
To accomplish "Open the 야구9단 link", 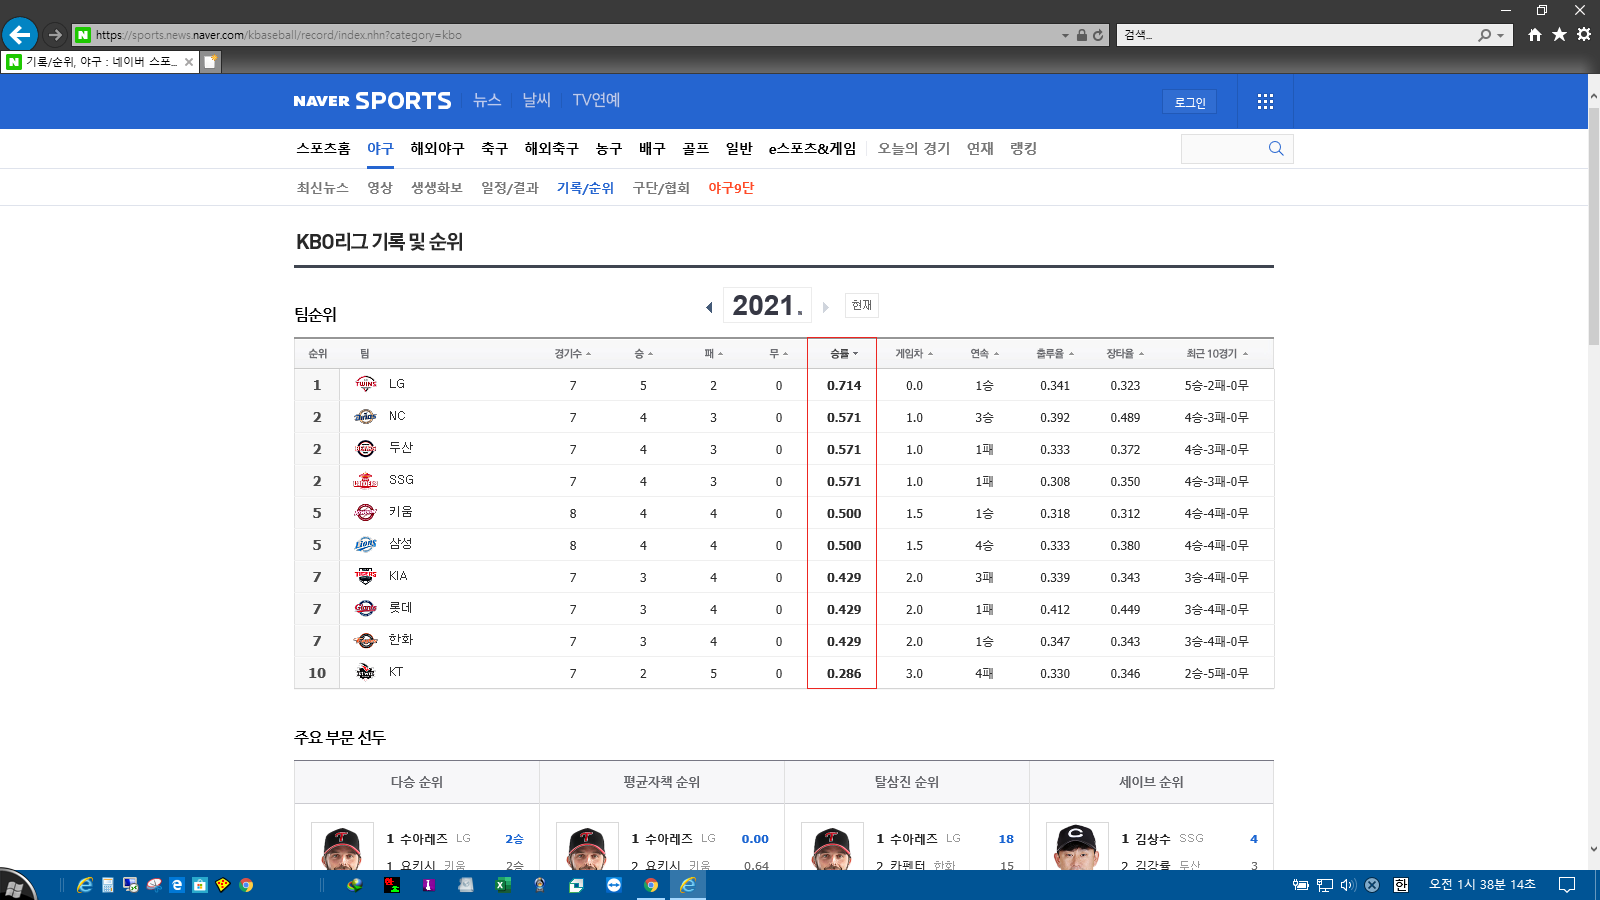I will [731, 188].
